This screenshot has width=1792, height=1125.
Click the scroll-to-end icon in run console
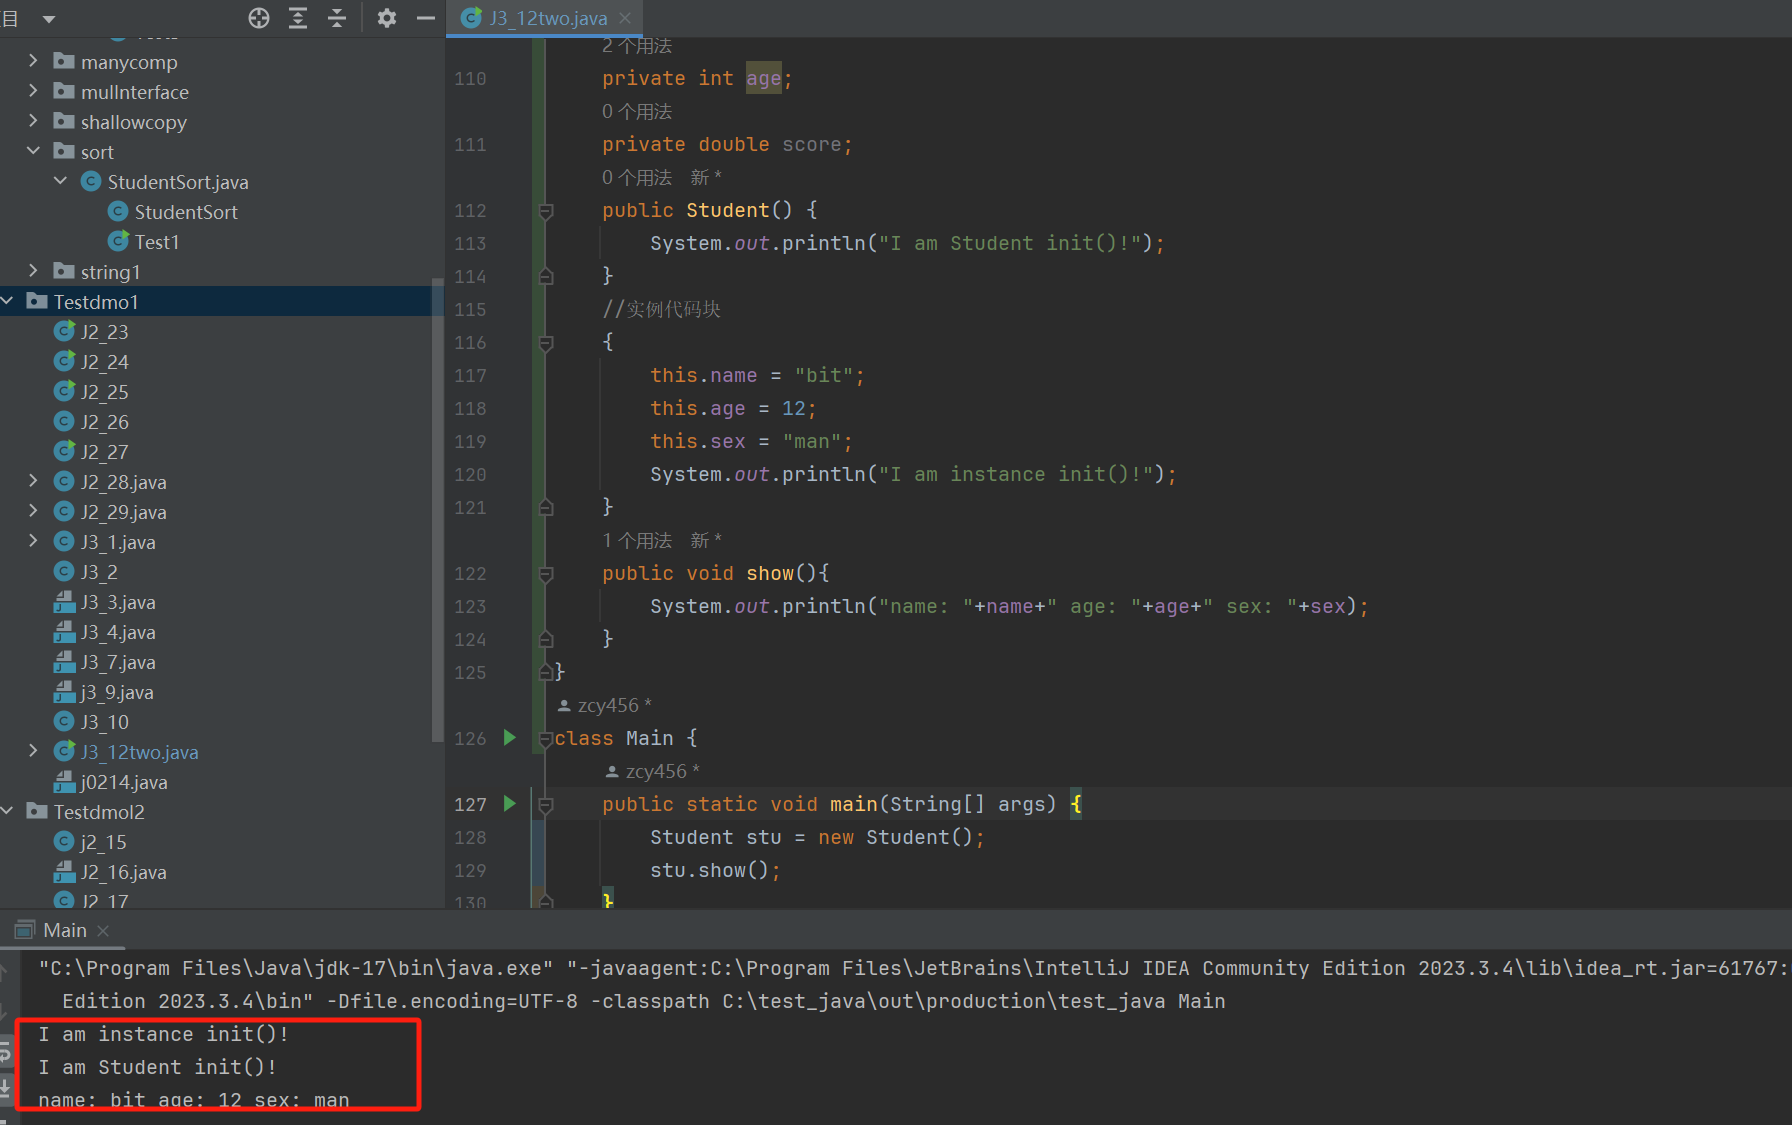[x=6, y=1087]
